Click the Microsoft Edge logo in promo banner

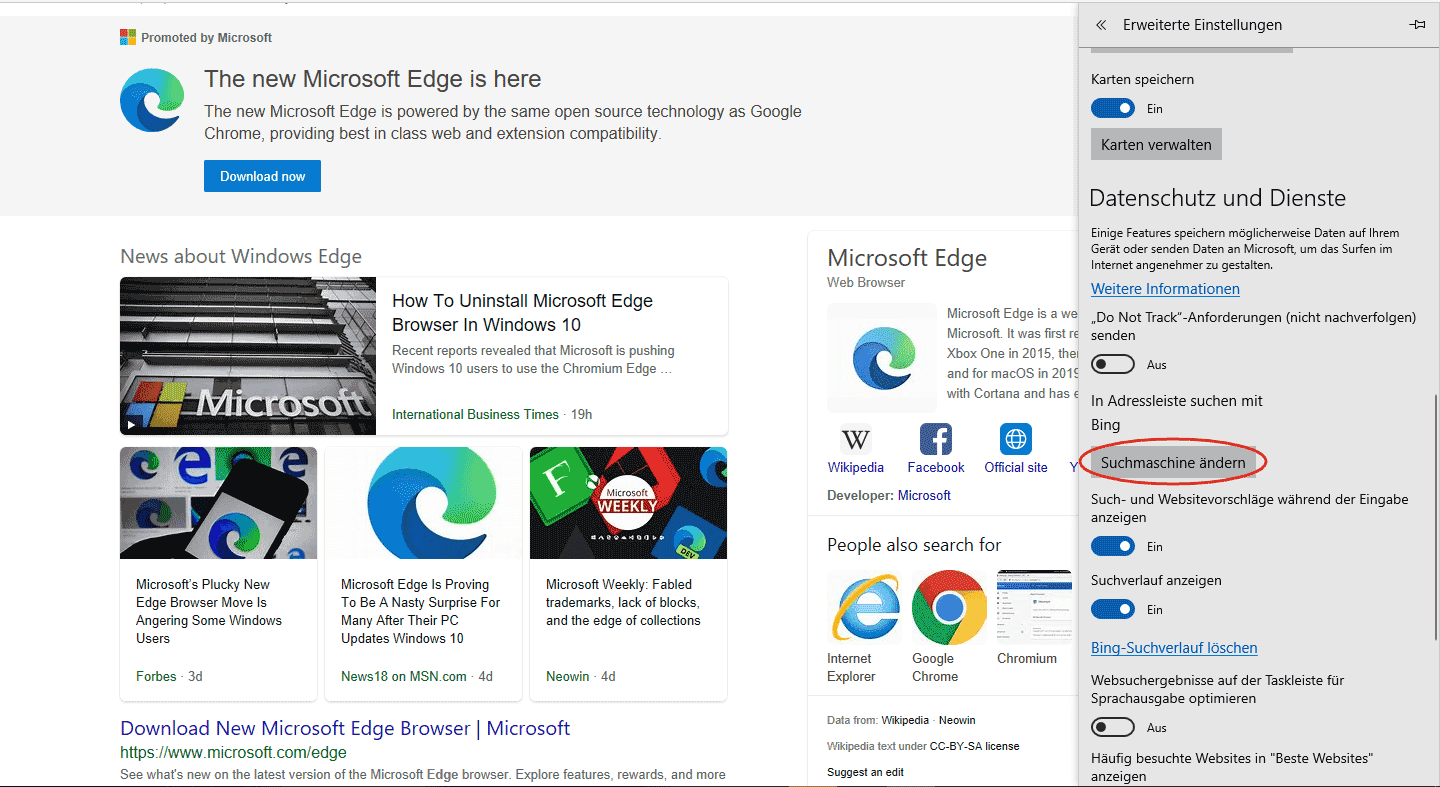[x=152, y=100]
